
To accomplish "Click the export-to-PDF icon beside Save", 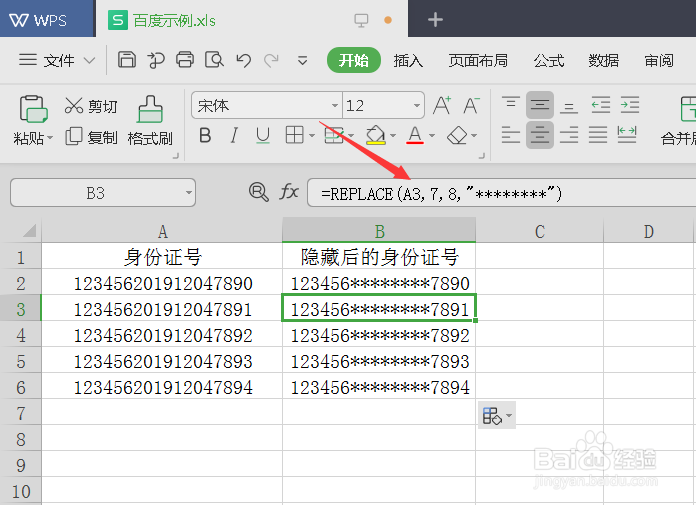I will [x=156, y=60].
